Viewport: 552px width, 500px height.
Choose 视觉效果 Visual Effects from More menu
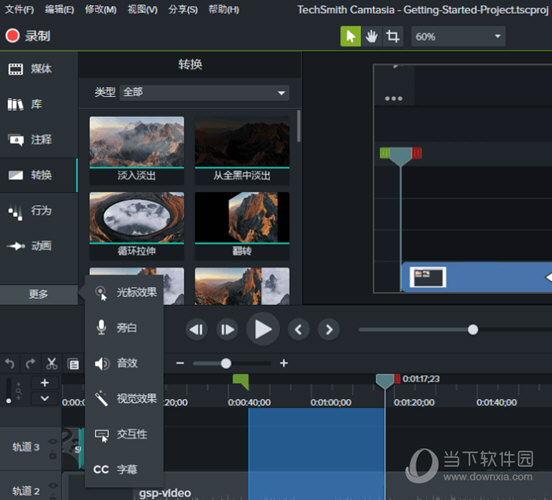(124, 399)
